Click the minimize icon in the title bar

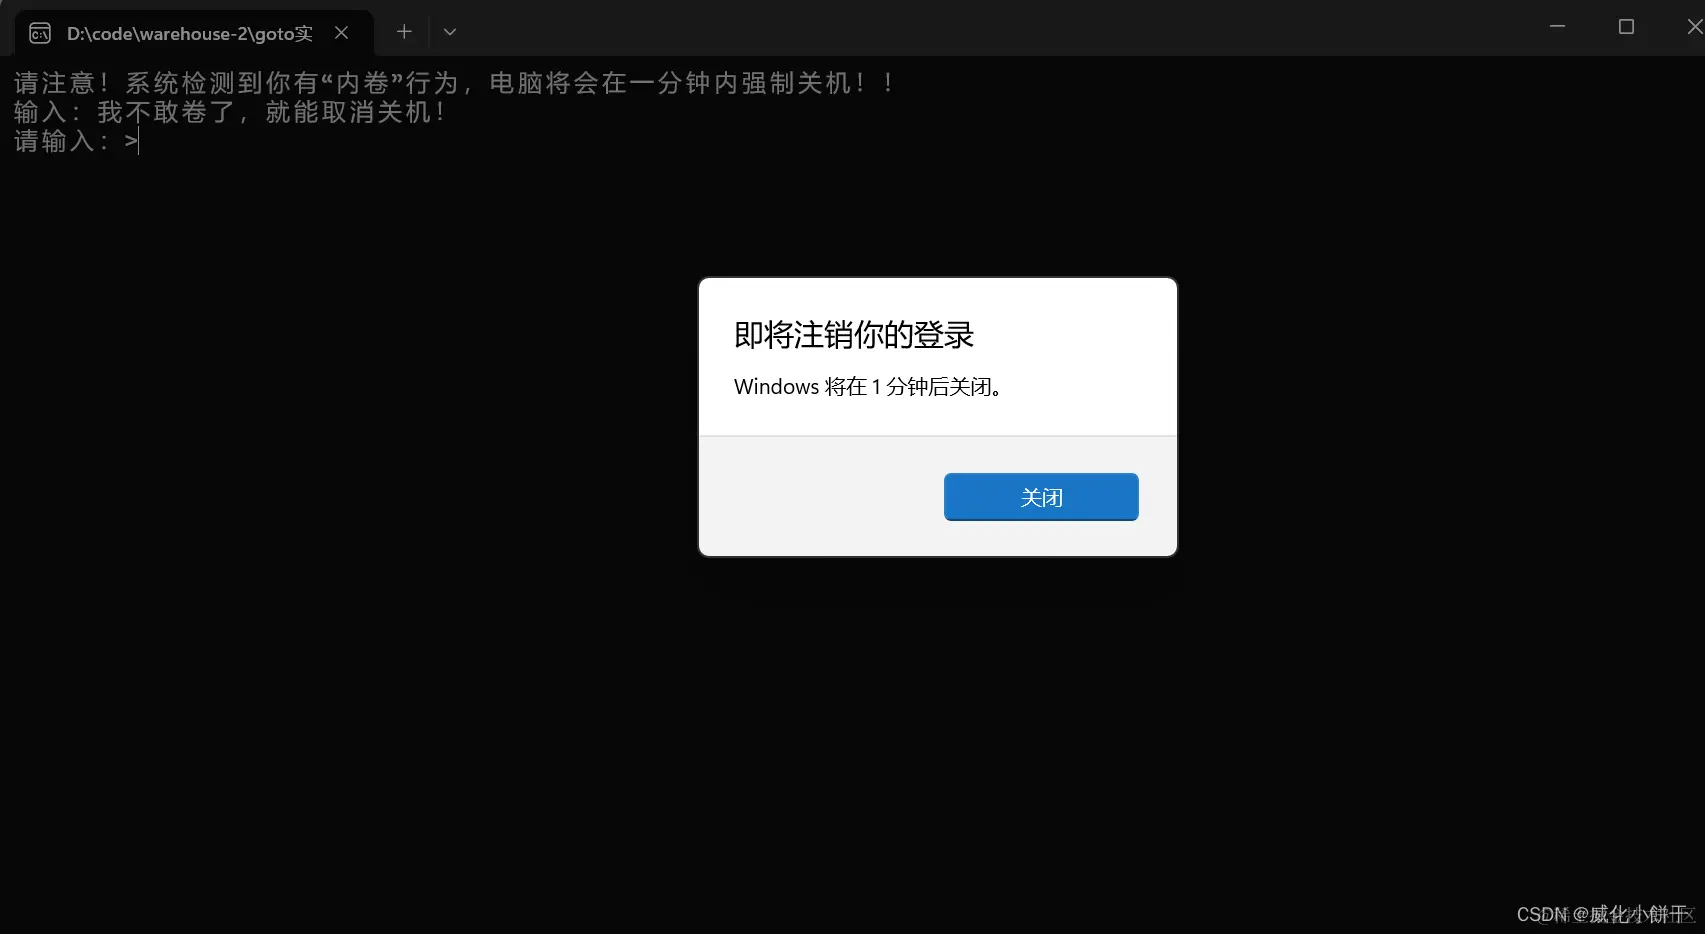(1556, 27)
